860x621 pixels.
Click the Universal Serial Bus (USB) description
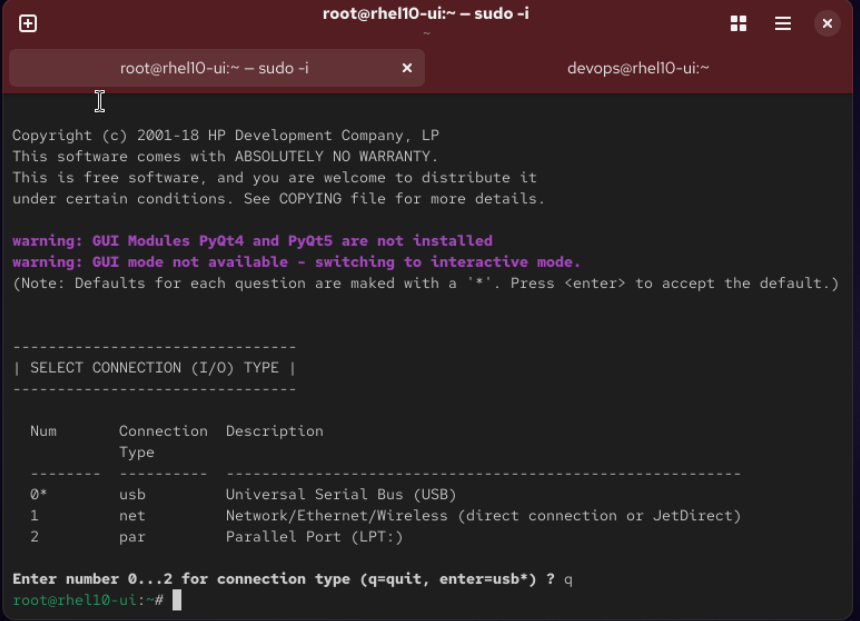point(340,494)
